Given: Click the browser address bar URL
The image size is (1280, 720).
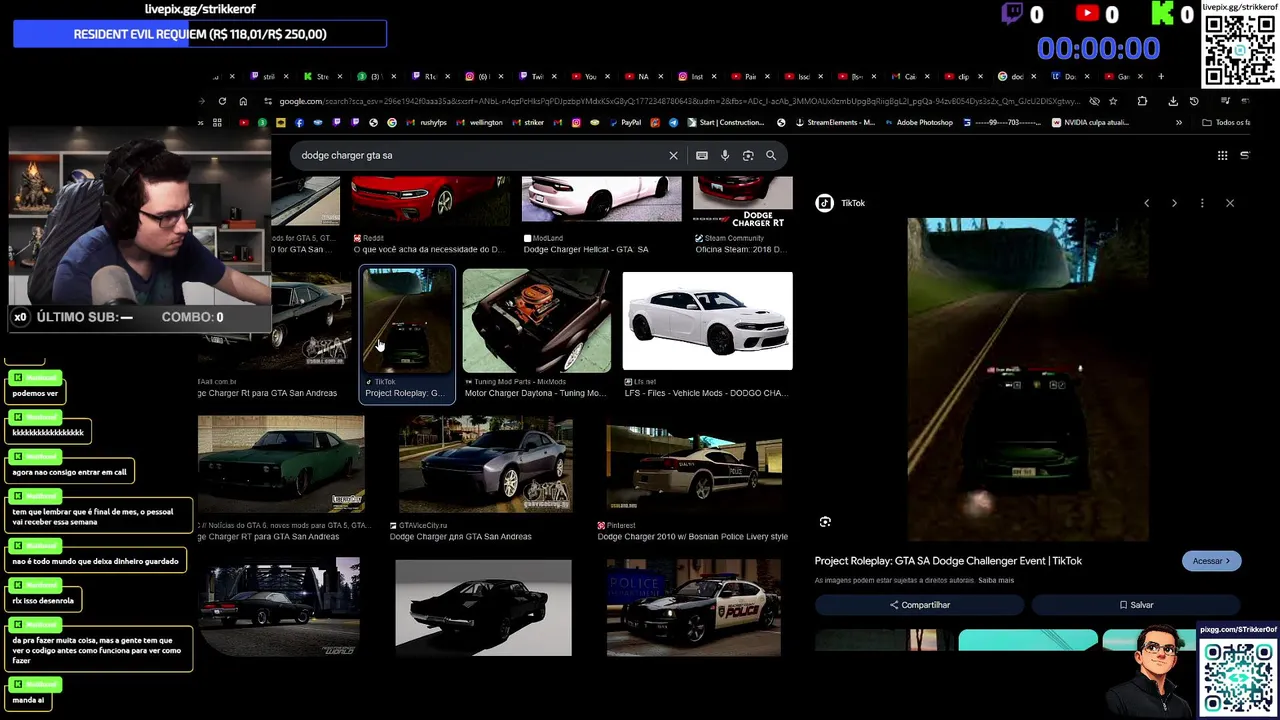Looking at the screenshot, I should (x=678, y=101).
